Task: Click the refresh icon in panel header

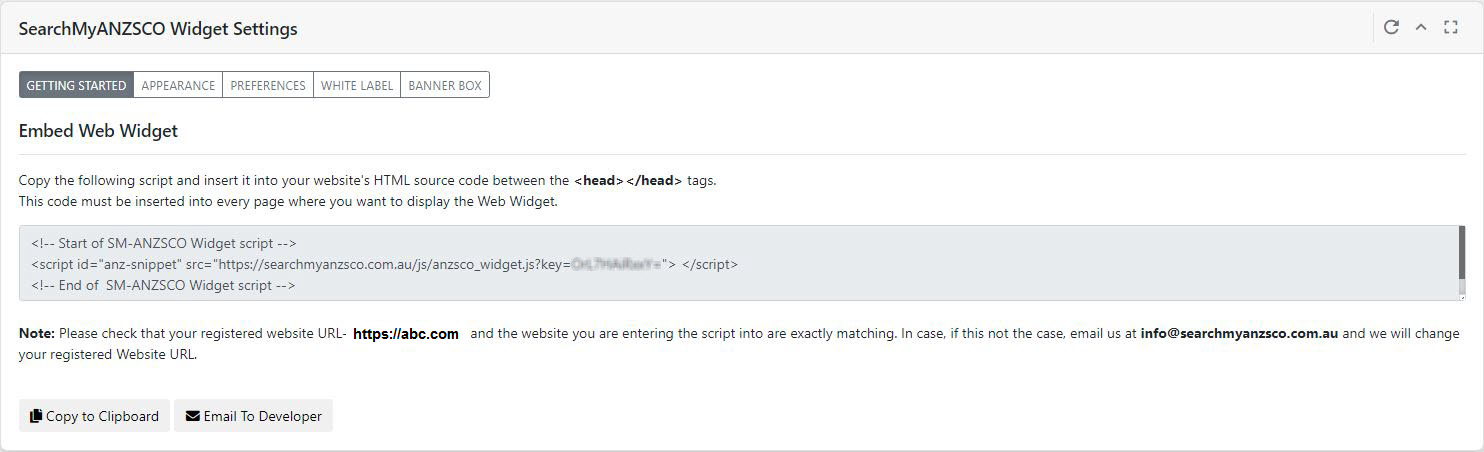Action: (1391, 27)
